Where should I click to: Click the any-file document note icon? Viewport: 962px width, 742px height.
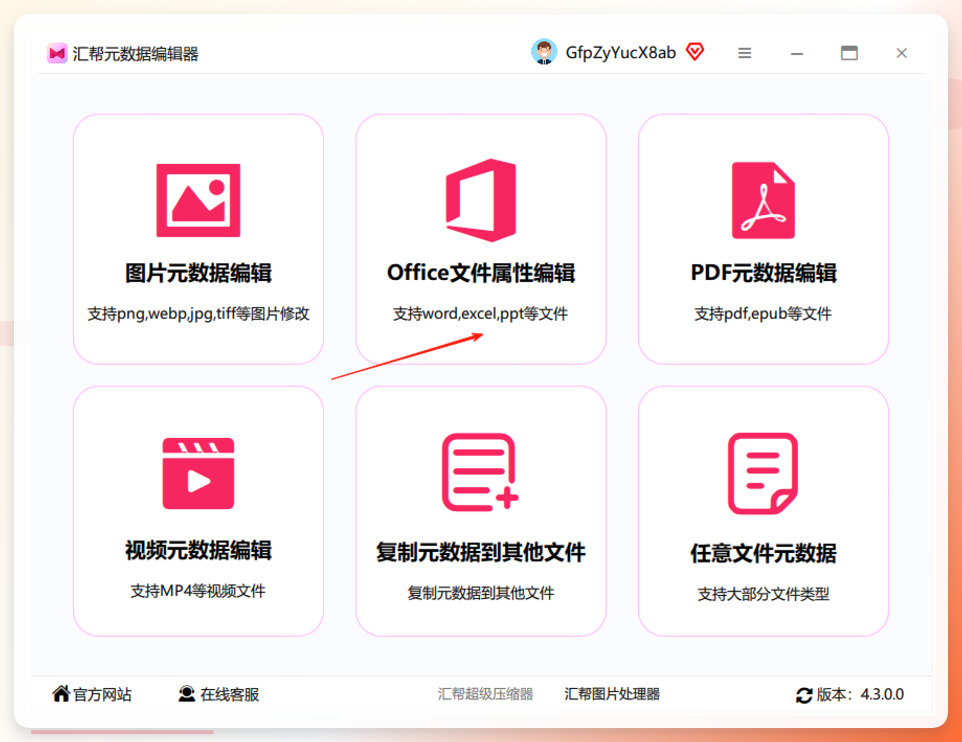pos(763,473)
